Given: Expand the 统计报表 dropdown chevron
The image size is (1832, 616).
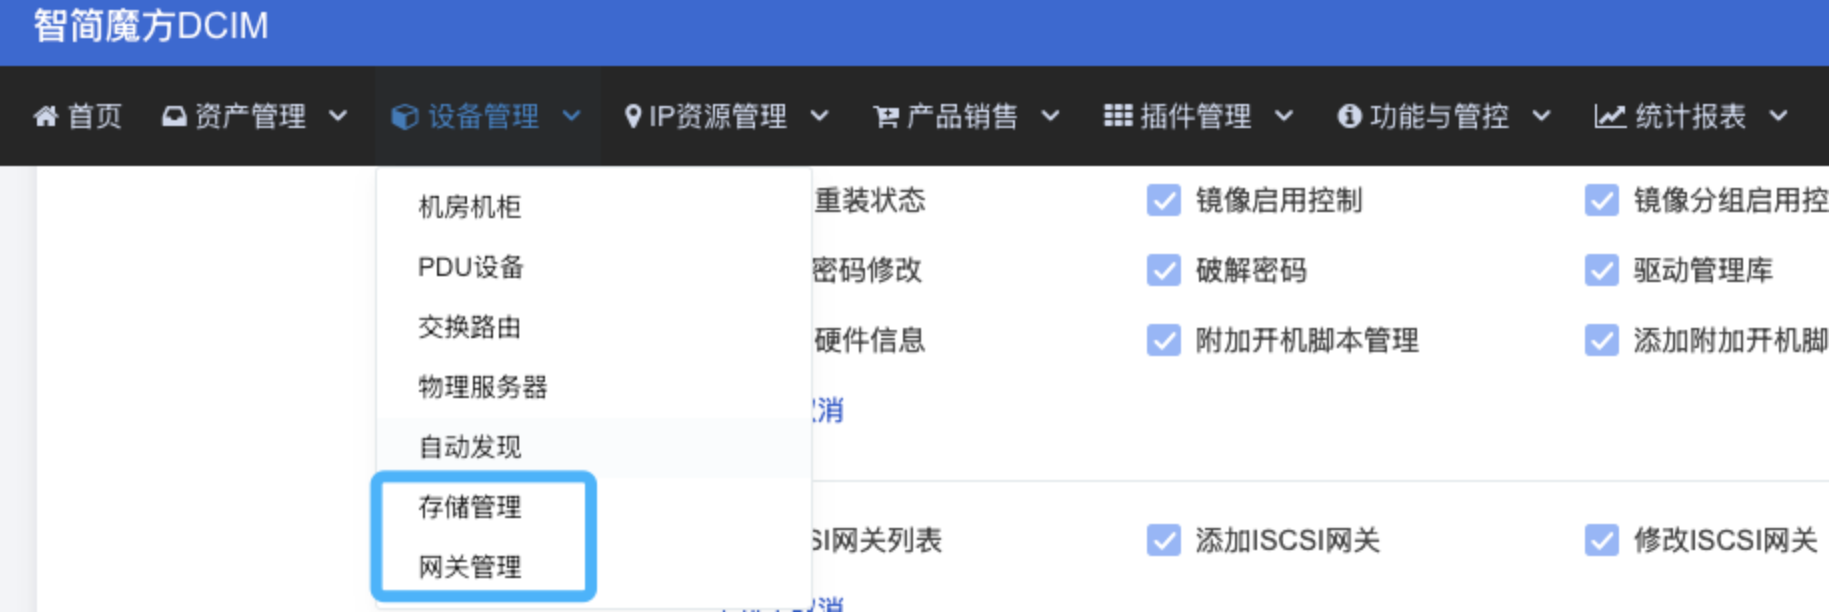Looking at the screenshot, I should [x=1778, y=116].
